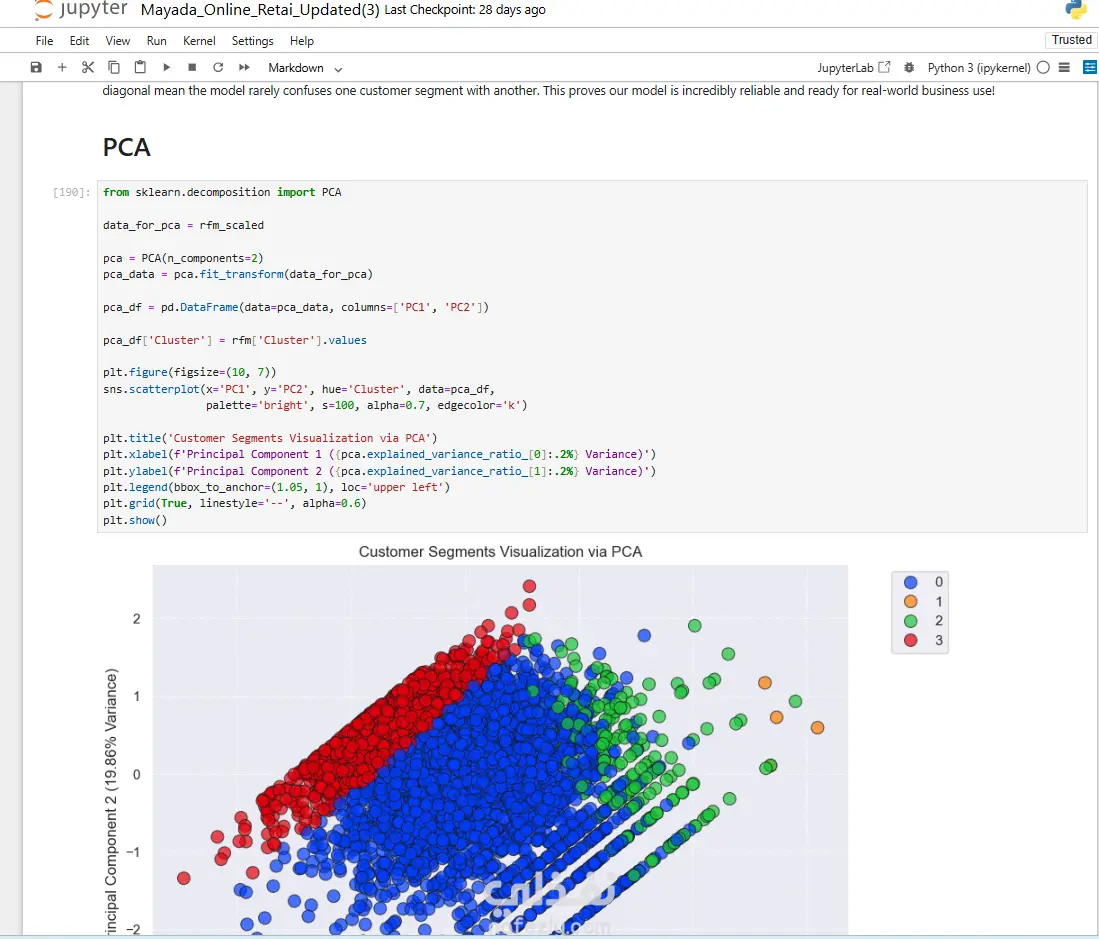This screenshot has height=939, width=1099.
Task: Click the line 'from sklearn.decomposition import PCA'
Action: point(222,192)
